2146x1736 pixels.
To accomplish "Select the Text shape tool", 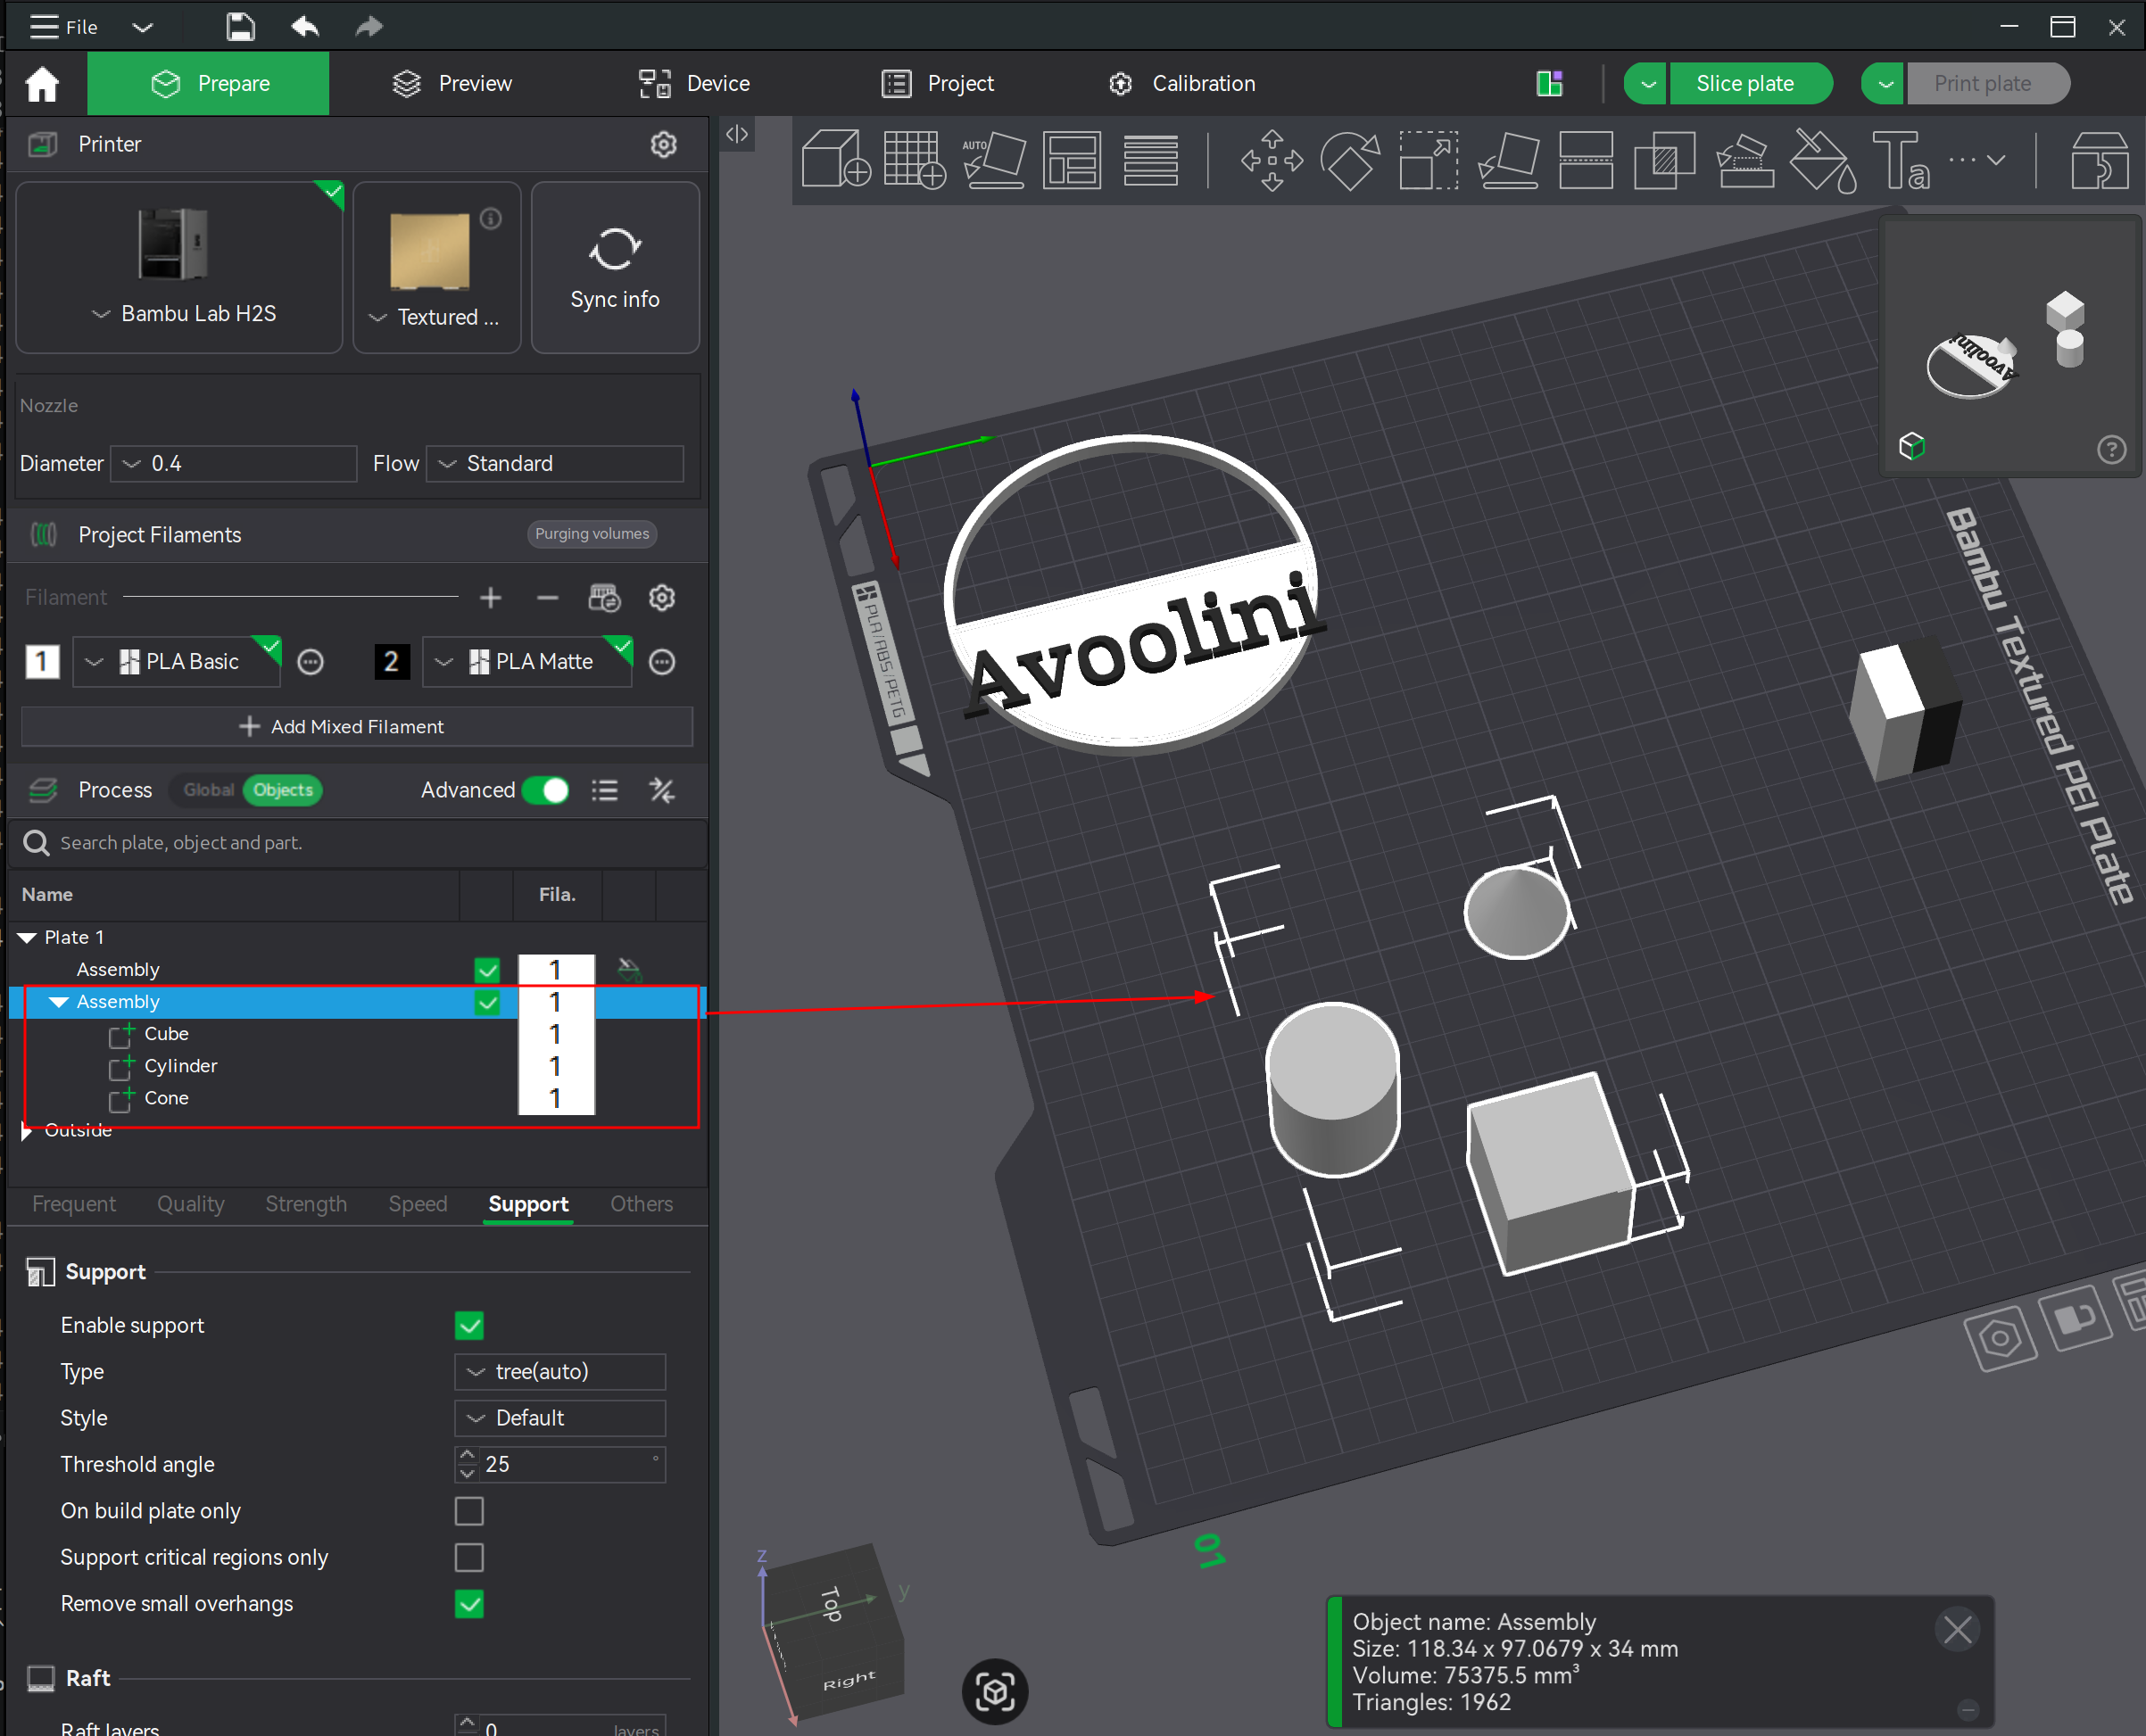I will (x=1900, y=159).
